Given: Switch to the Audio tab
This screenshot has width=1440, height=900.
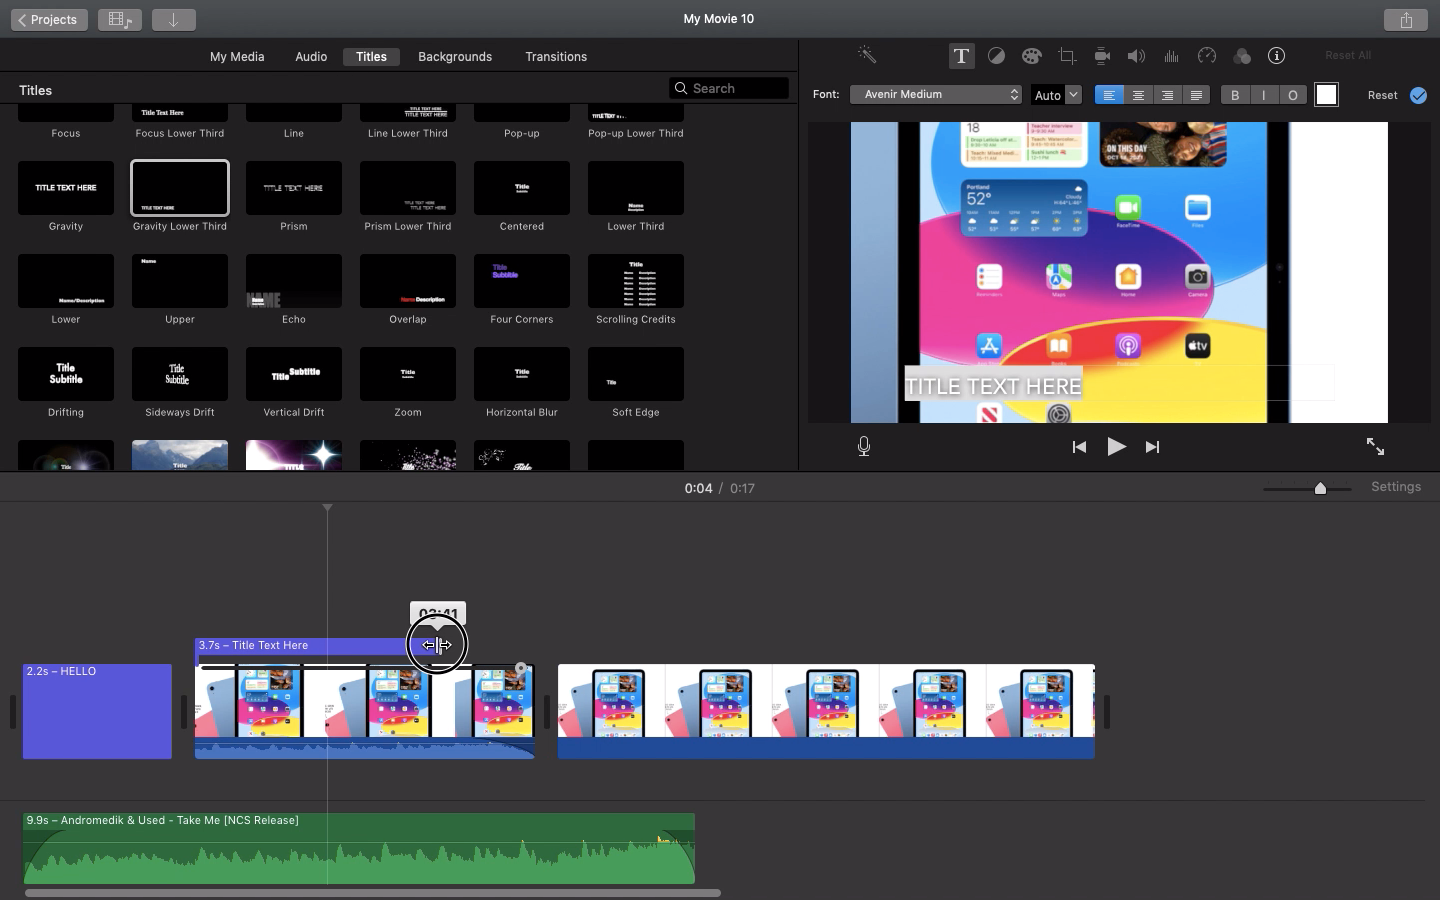Looking at the screenshot, I should [311, 57].
